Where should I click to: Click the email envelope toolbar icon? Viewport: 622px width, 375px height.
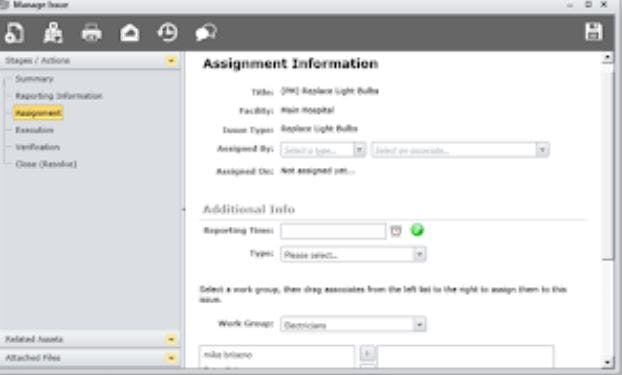click(x=130, y=33)
